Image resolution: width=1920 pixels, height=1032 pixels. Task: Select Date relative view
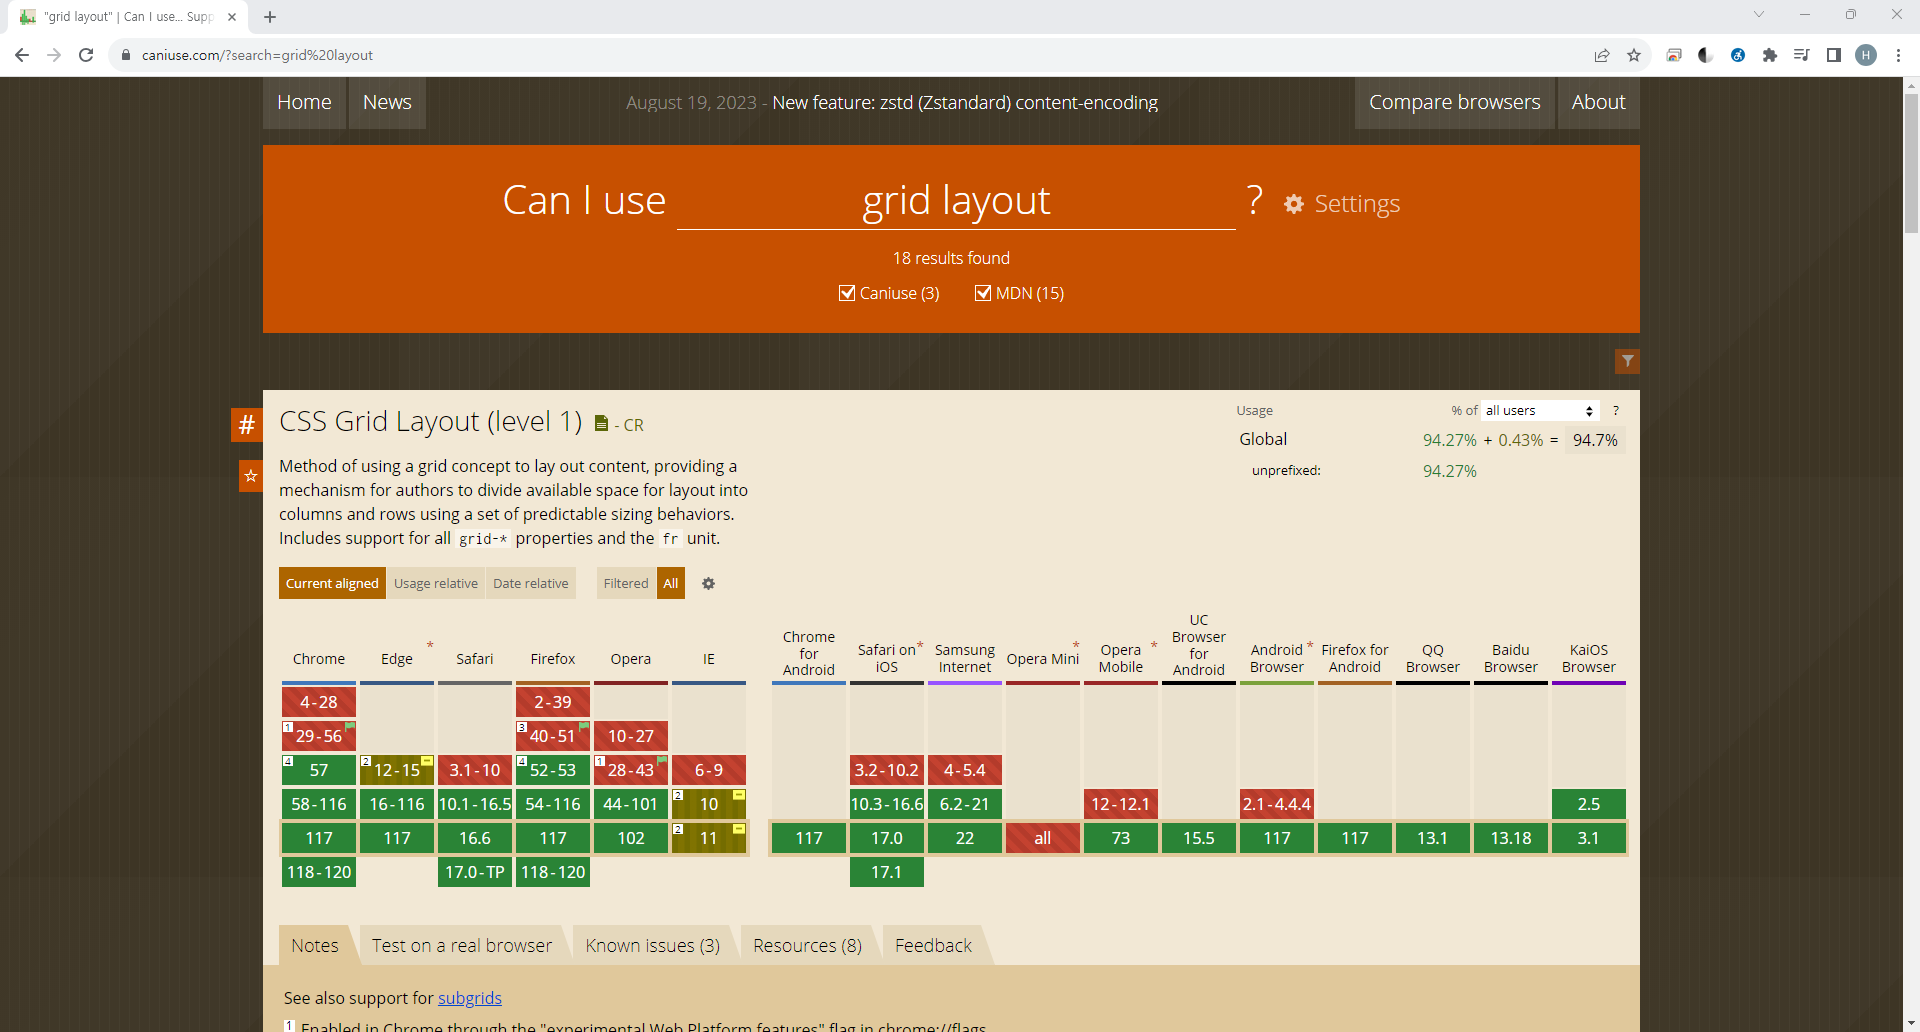[530, 583]
